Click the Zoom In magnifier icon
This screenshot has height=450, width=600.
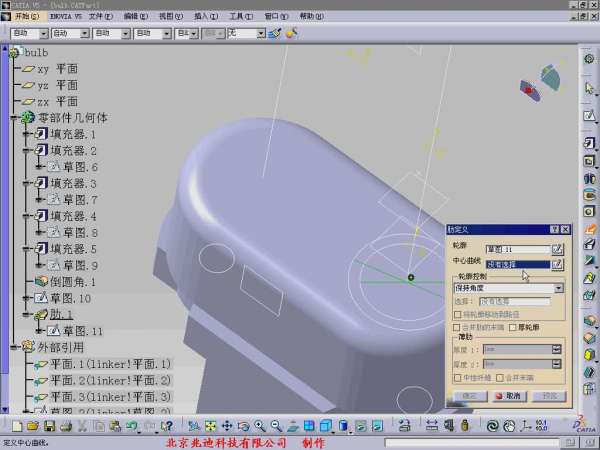260,426
